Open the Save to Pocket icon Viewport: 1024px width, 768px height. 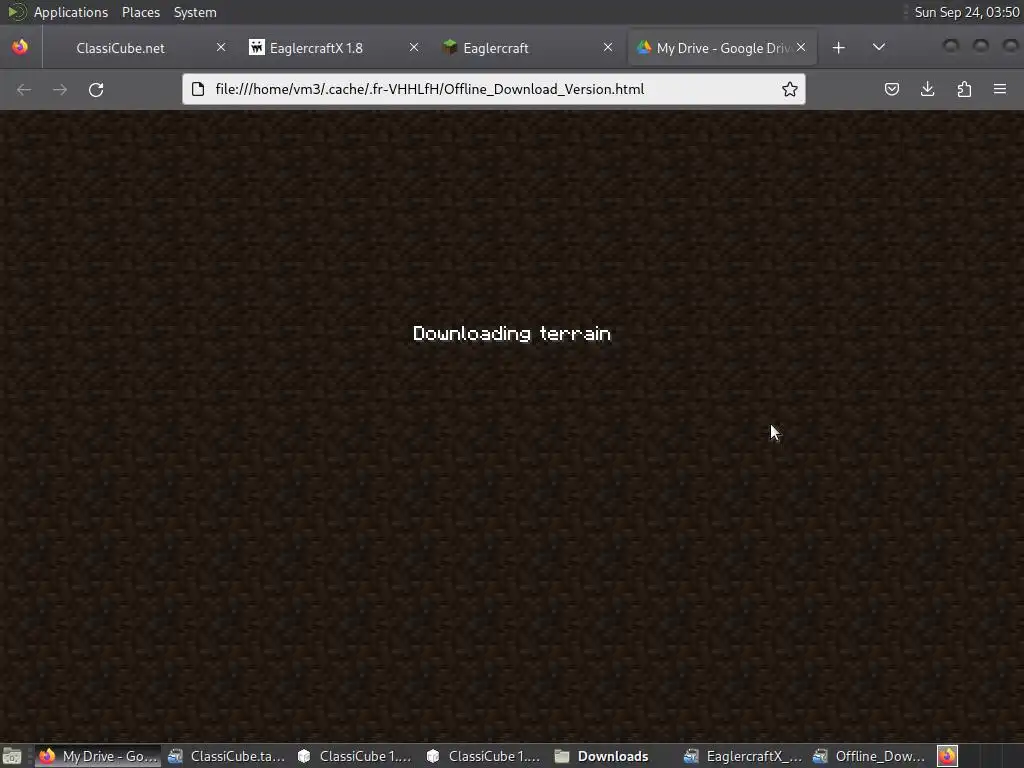click(x=891, y=89)
